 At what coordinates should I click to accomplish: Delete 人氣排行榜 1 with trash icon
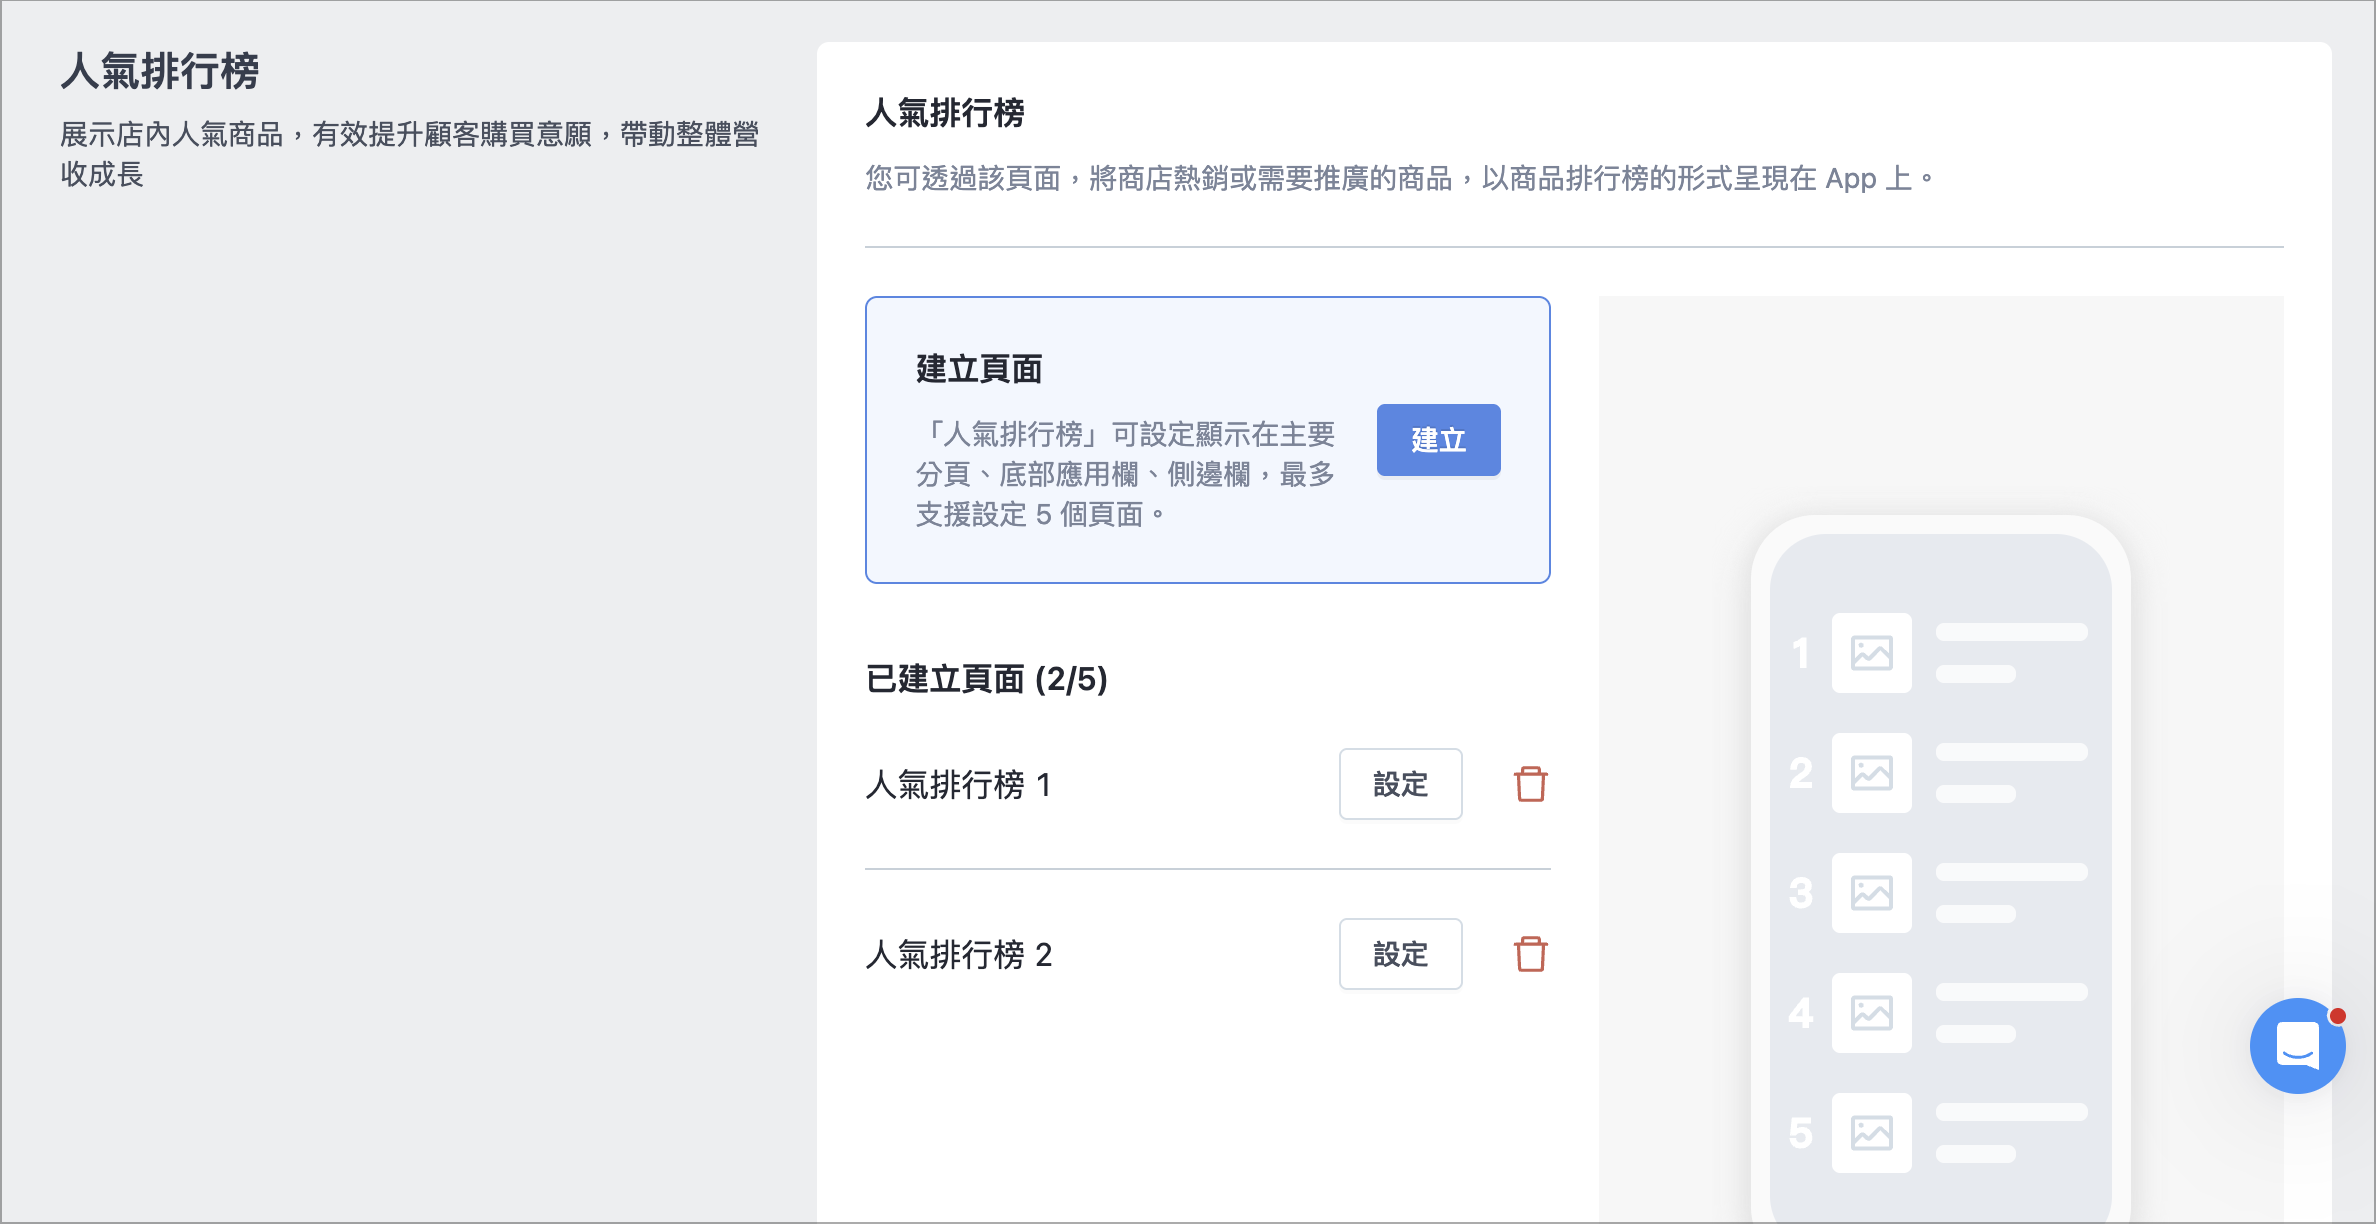coord(1530,784)
